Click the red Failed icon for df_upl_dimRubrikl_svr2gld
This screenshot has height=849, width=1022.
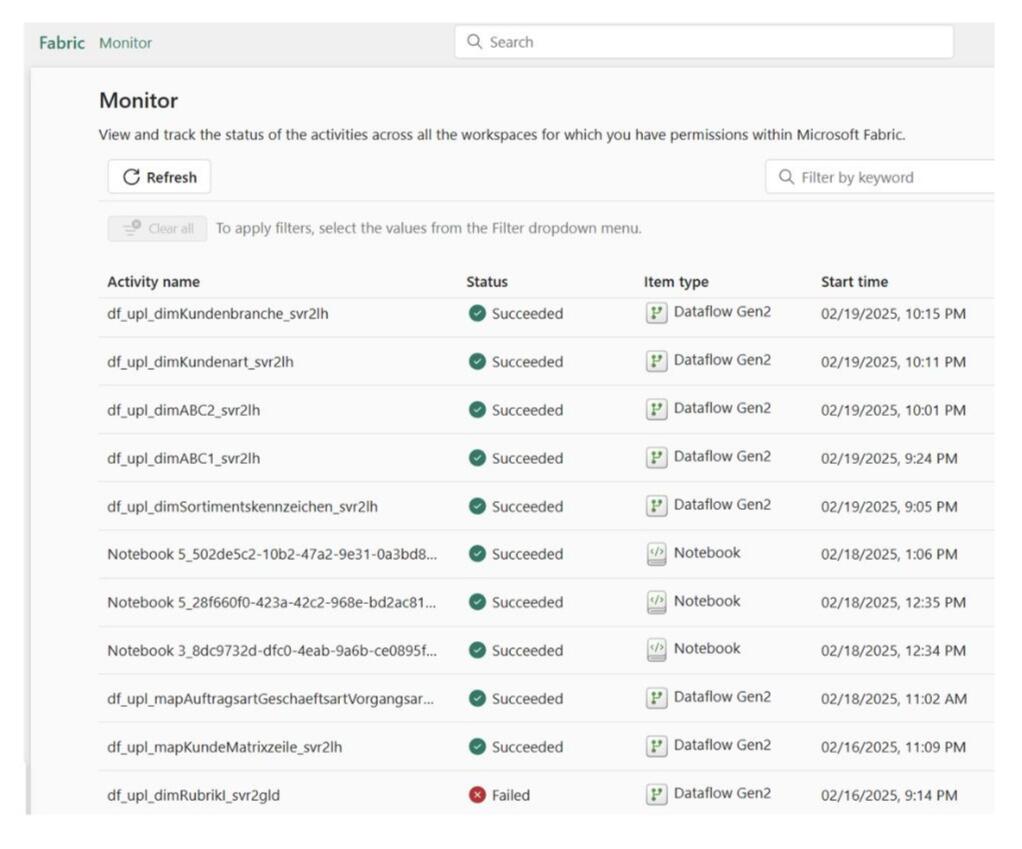point(477,795)
